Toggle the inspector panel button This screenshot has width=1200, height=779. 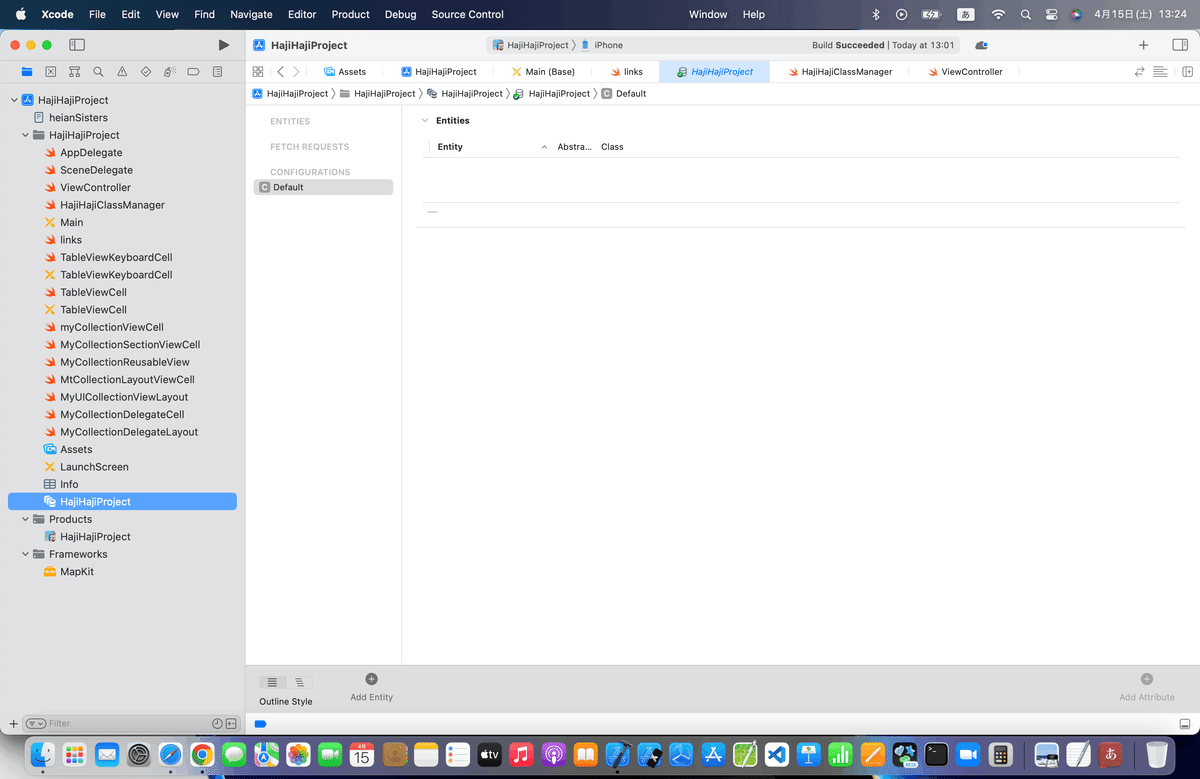point(1179,45)
